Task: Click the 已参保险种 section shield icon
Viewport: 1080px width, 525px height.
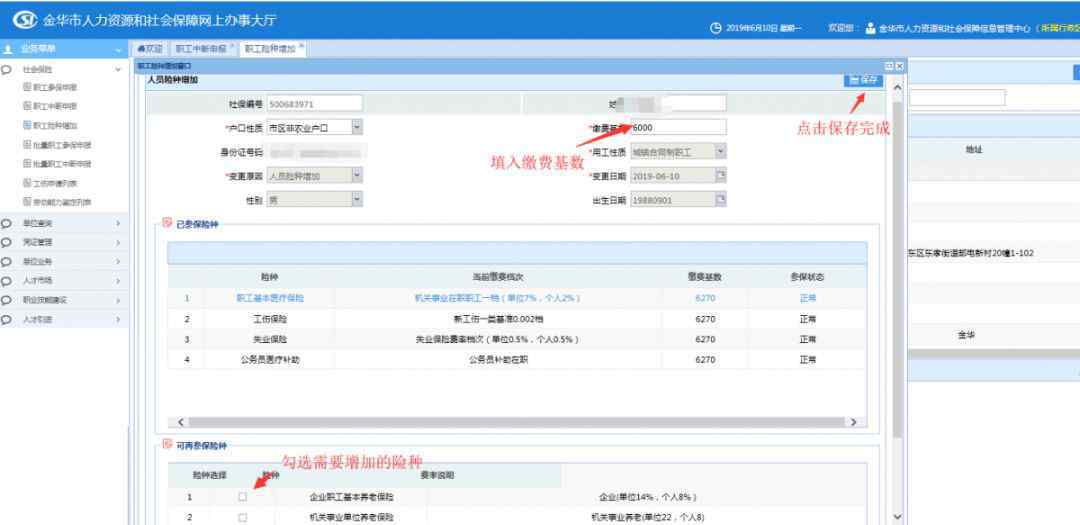Action: point(167,223)
